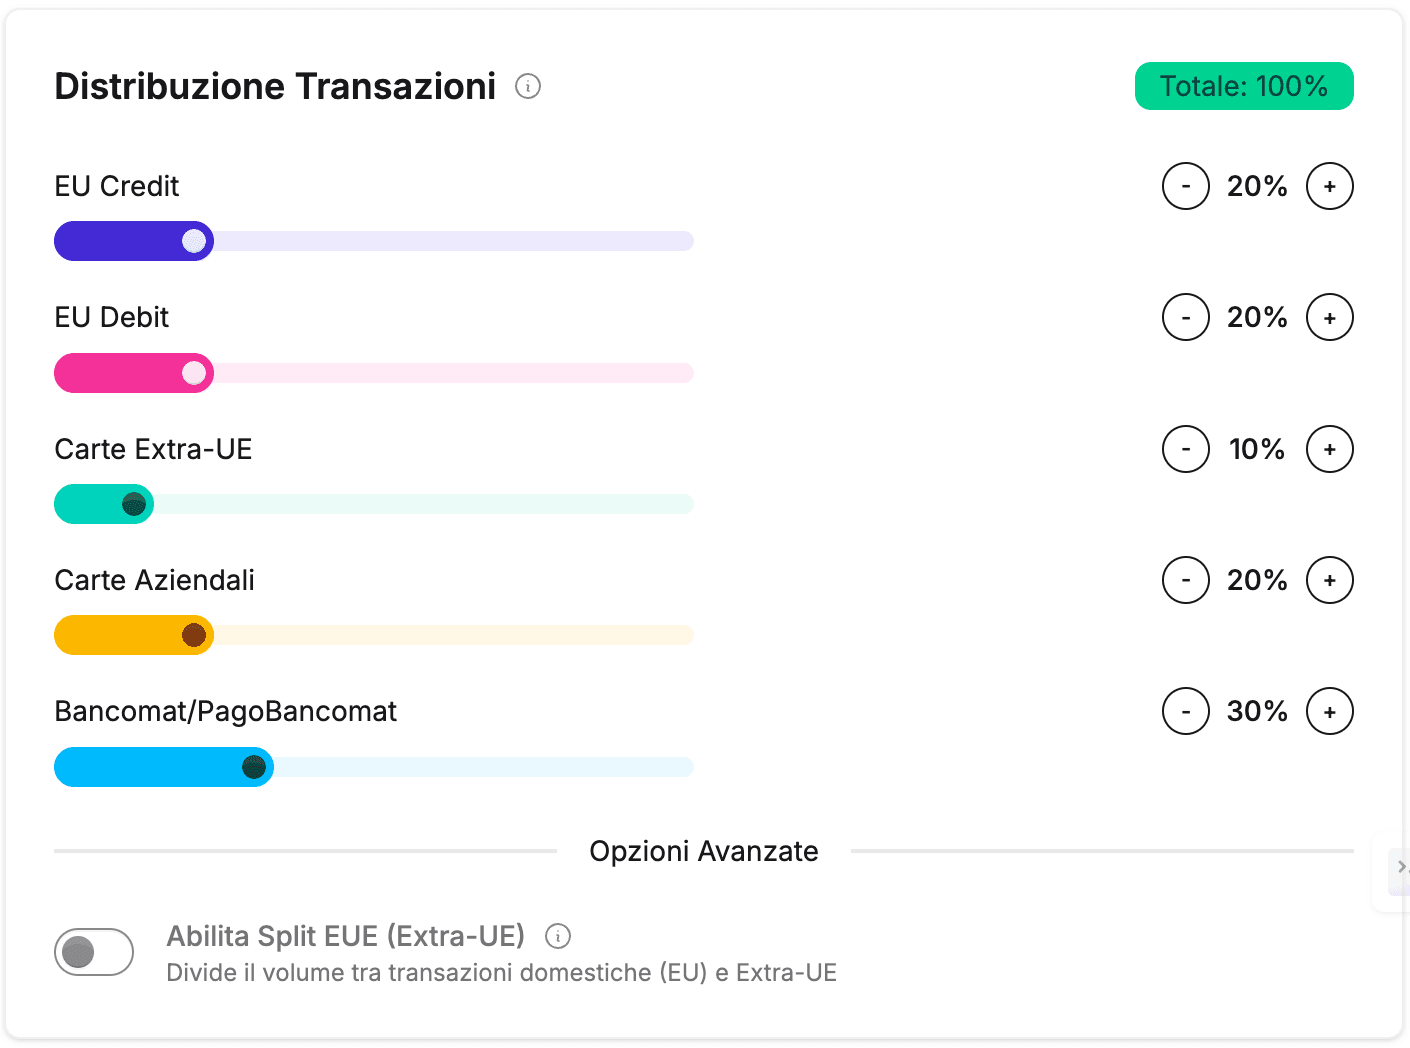Expand the Opzioni Avanzate section
Viewport: 1410px width, 1048px height.
tap(704, 851)
